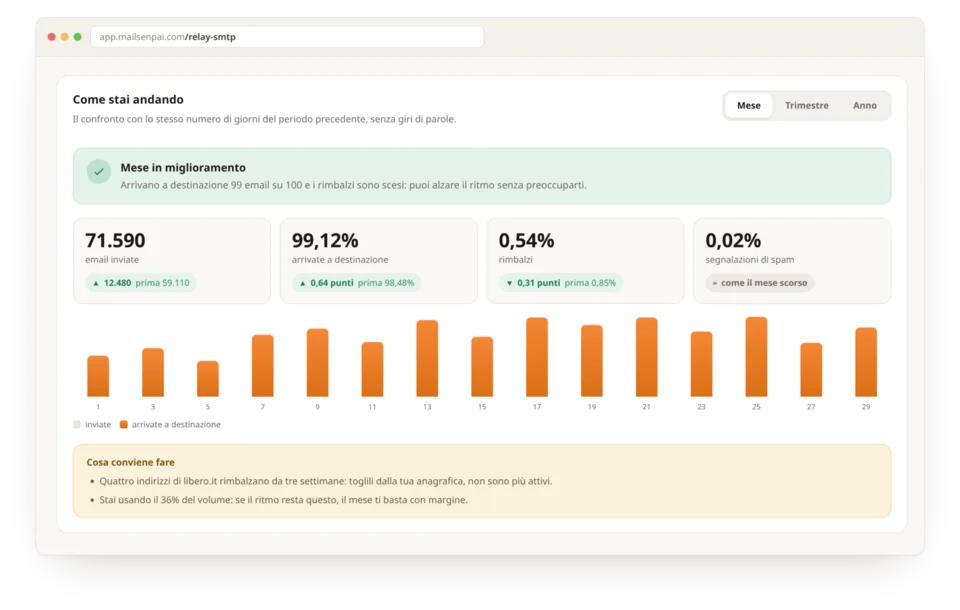
Task: Click the bar for day 29
Action: click(x=866, y=363)
